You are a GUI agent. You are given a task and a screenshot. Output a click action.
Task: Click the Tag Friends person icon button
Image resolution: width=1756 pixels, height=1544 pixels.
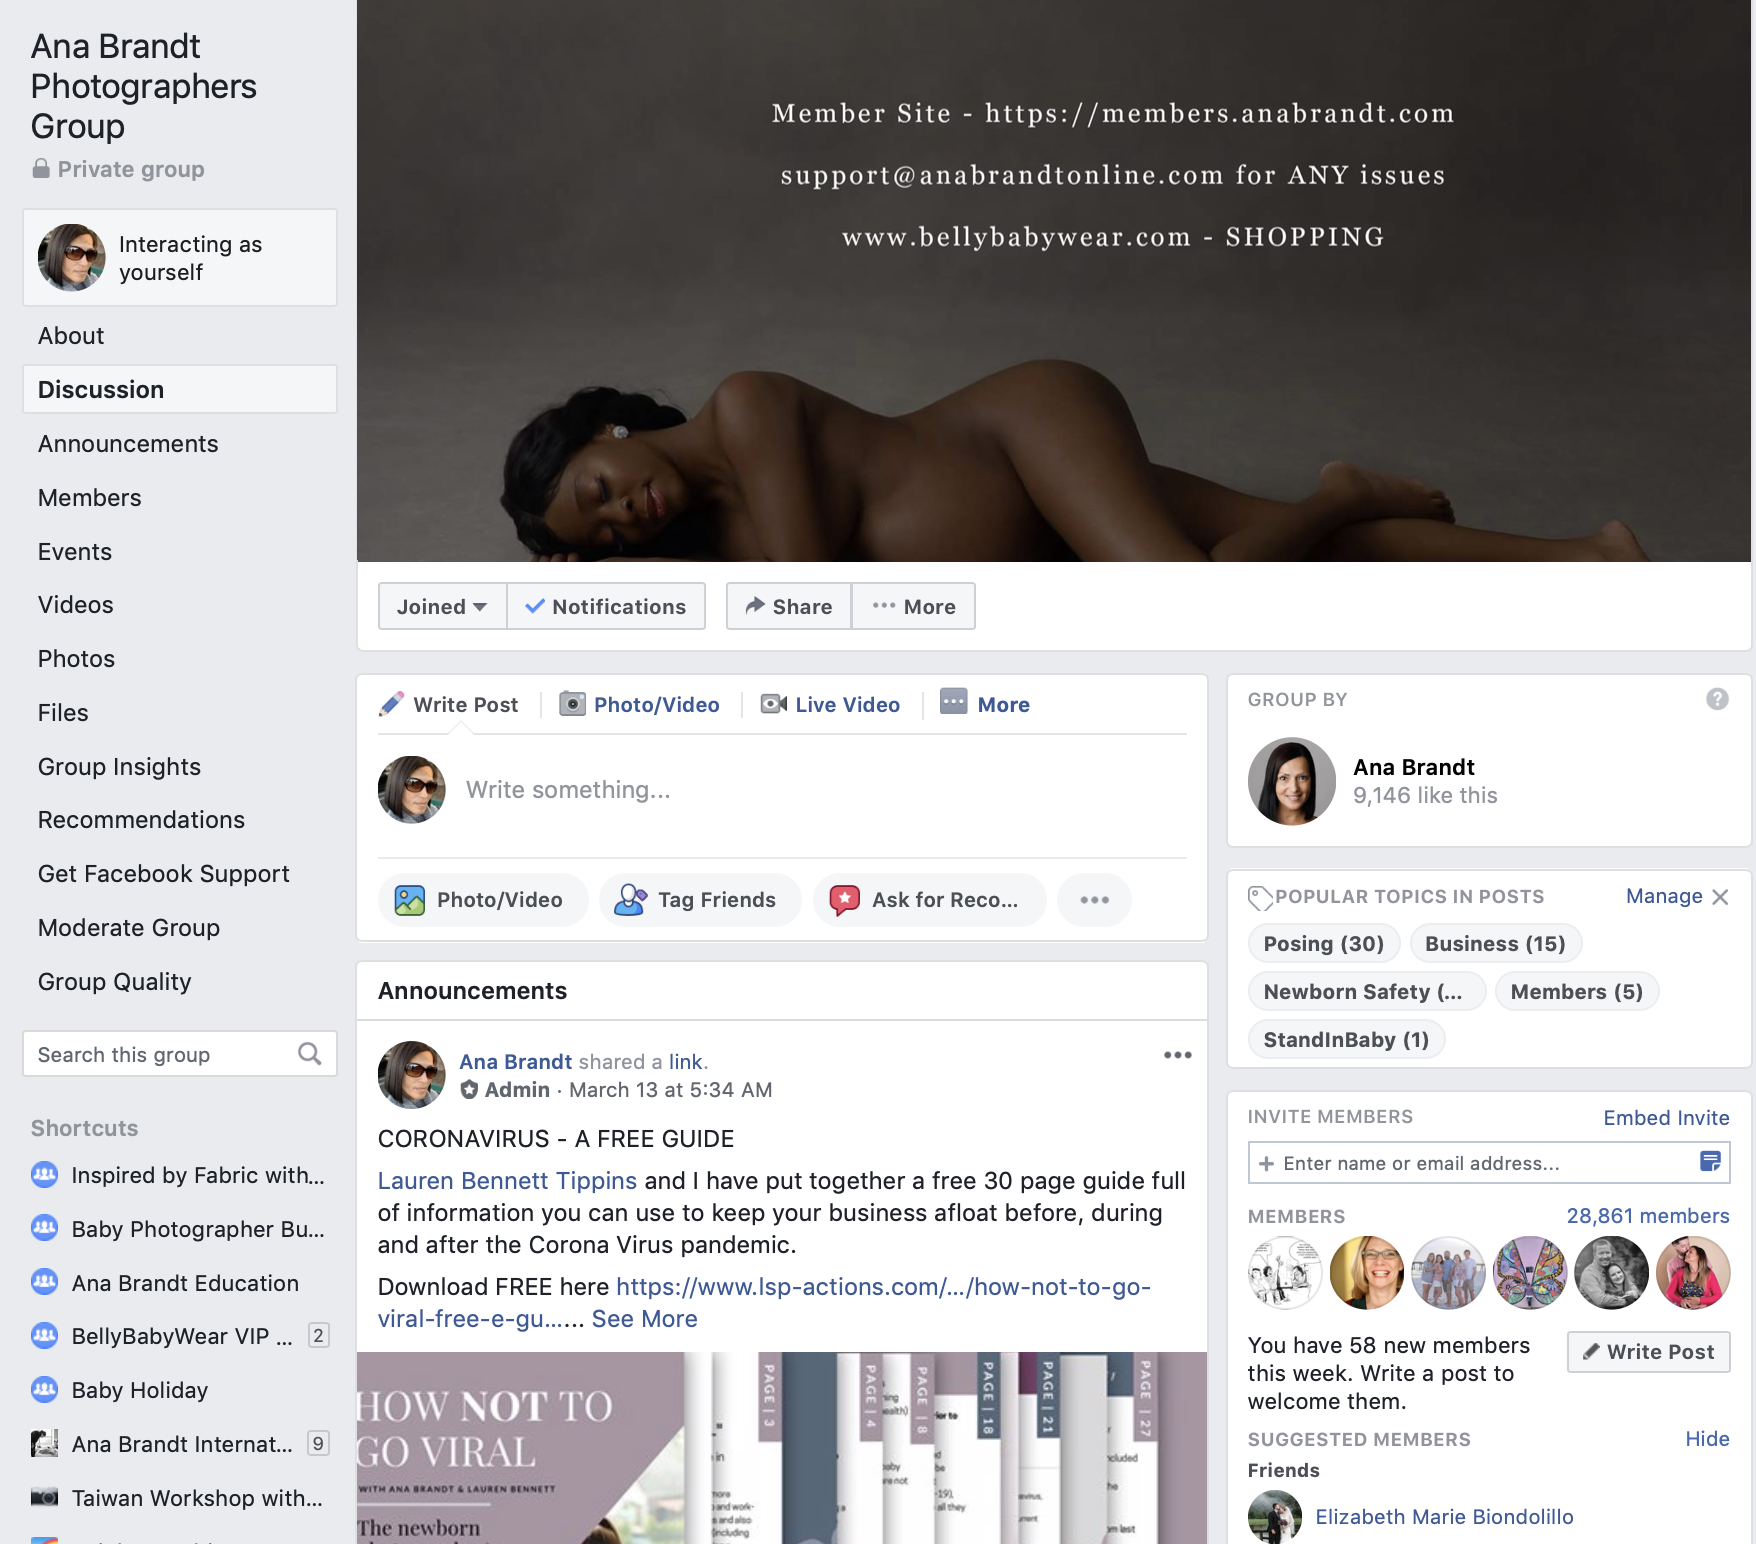click(630, 900)
